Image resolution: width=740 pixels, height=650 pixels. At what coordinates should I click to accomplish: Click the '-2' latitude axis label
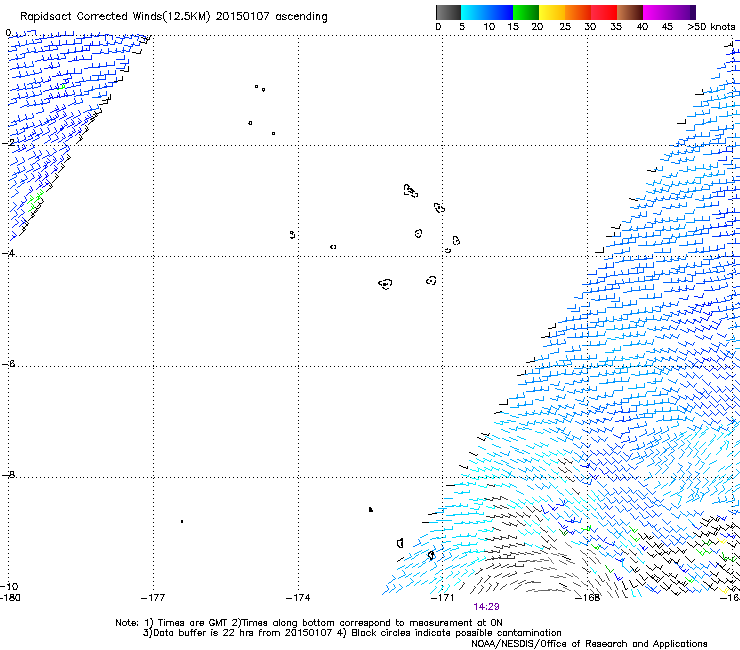pyautogui.click(x=8, y=142)
